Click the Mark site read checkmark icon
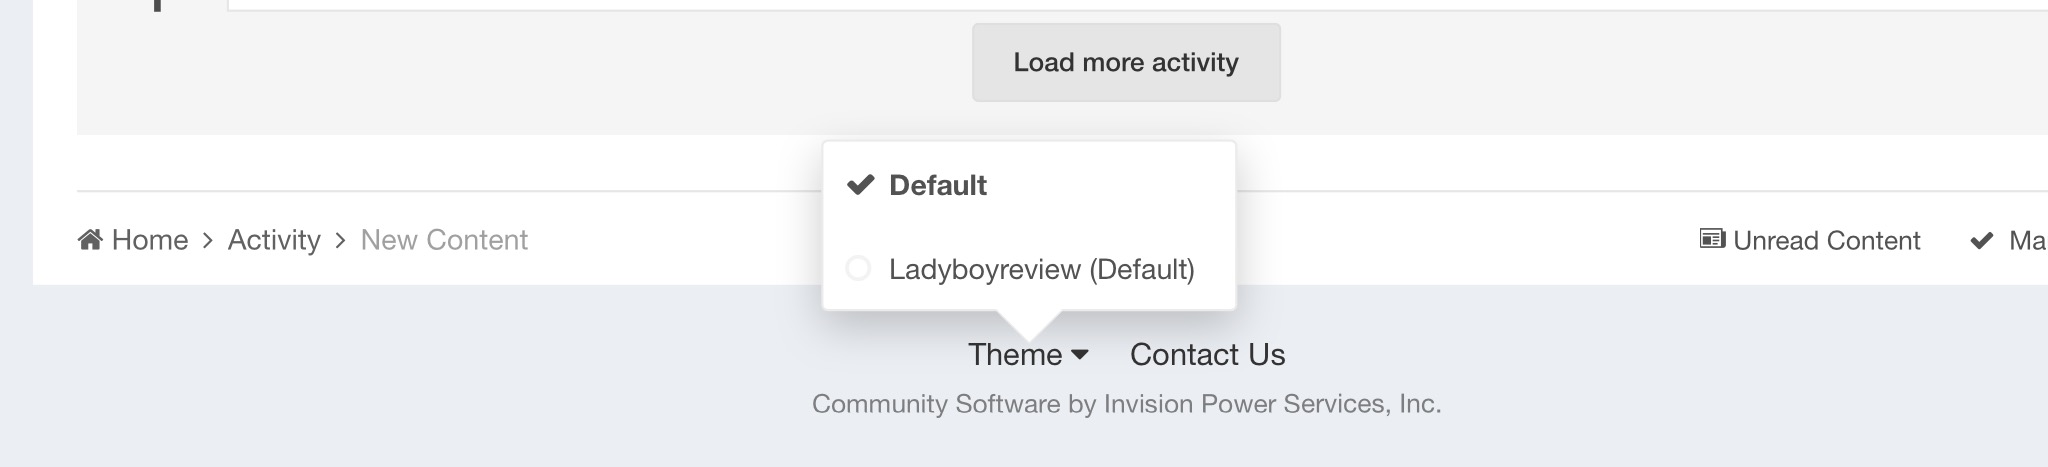2048x467 pixels. point(1981,241)
